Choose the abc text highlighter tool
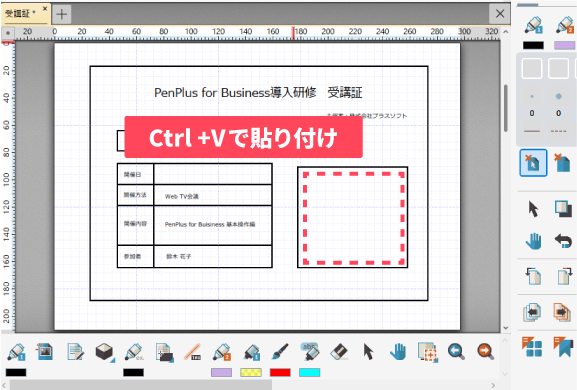The width and height of the screenshot is (577, 390). coord(310,352)
